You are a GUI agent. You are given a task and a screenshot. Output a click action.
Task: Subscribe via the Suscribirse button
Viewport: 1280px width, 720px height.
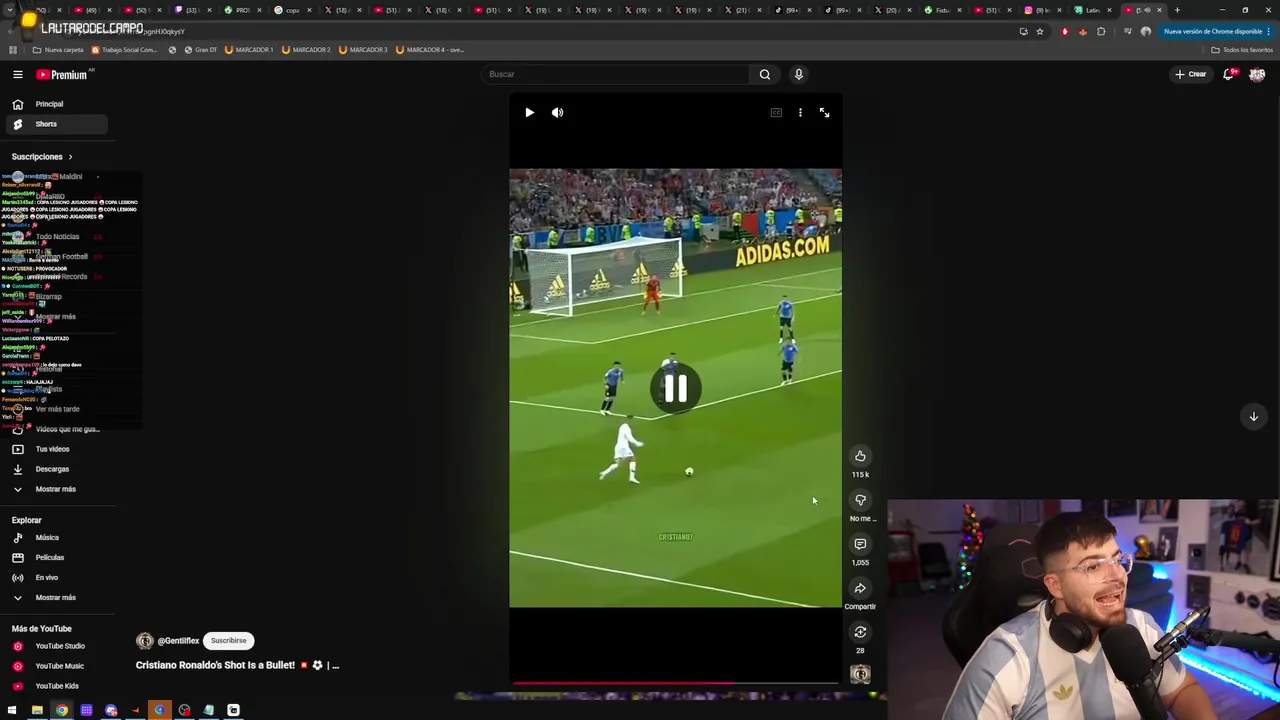click(x=228, y=641)
